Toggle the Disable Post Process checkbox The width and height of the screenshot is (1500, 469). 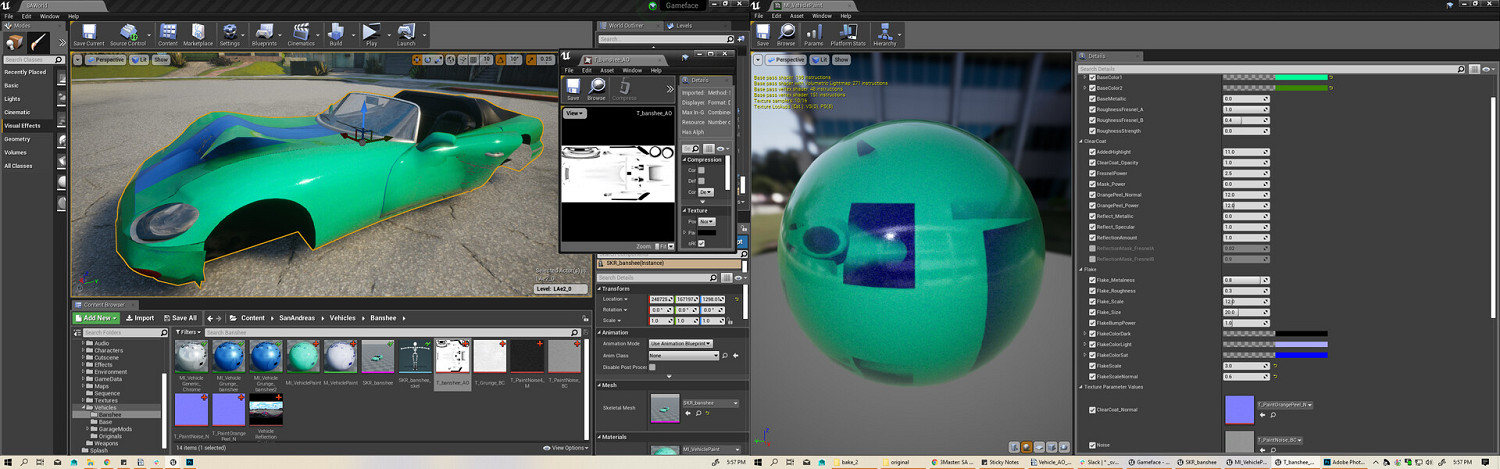652,367
